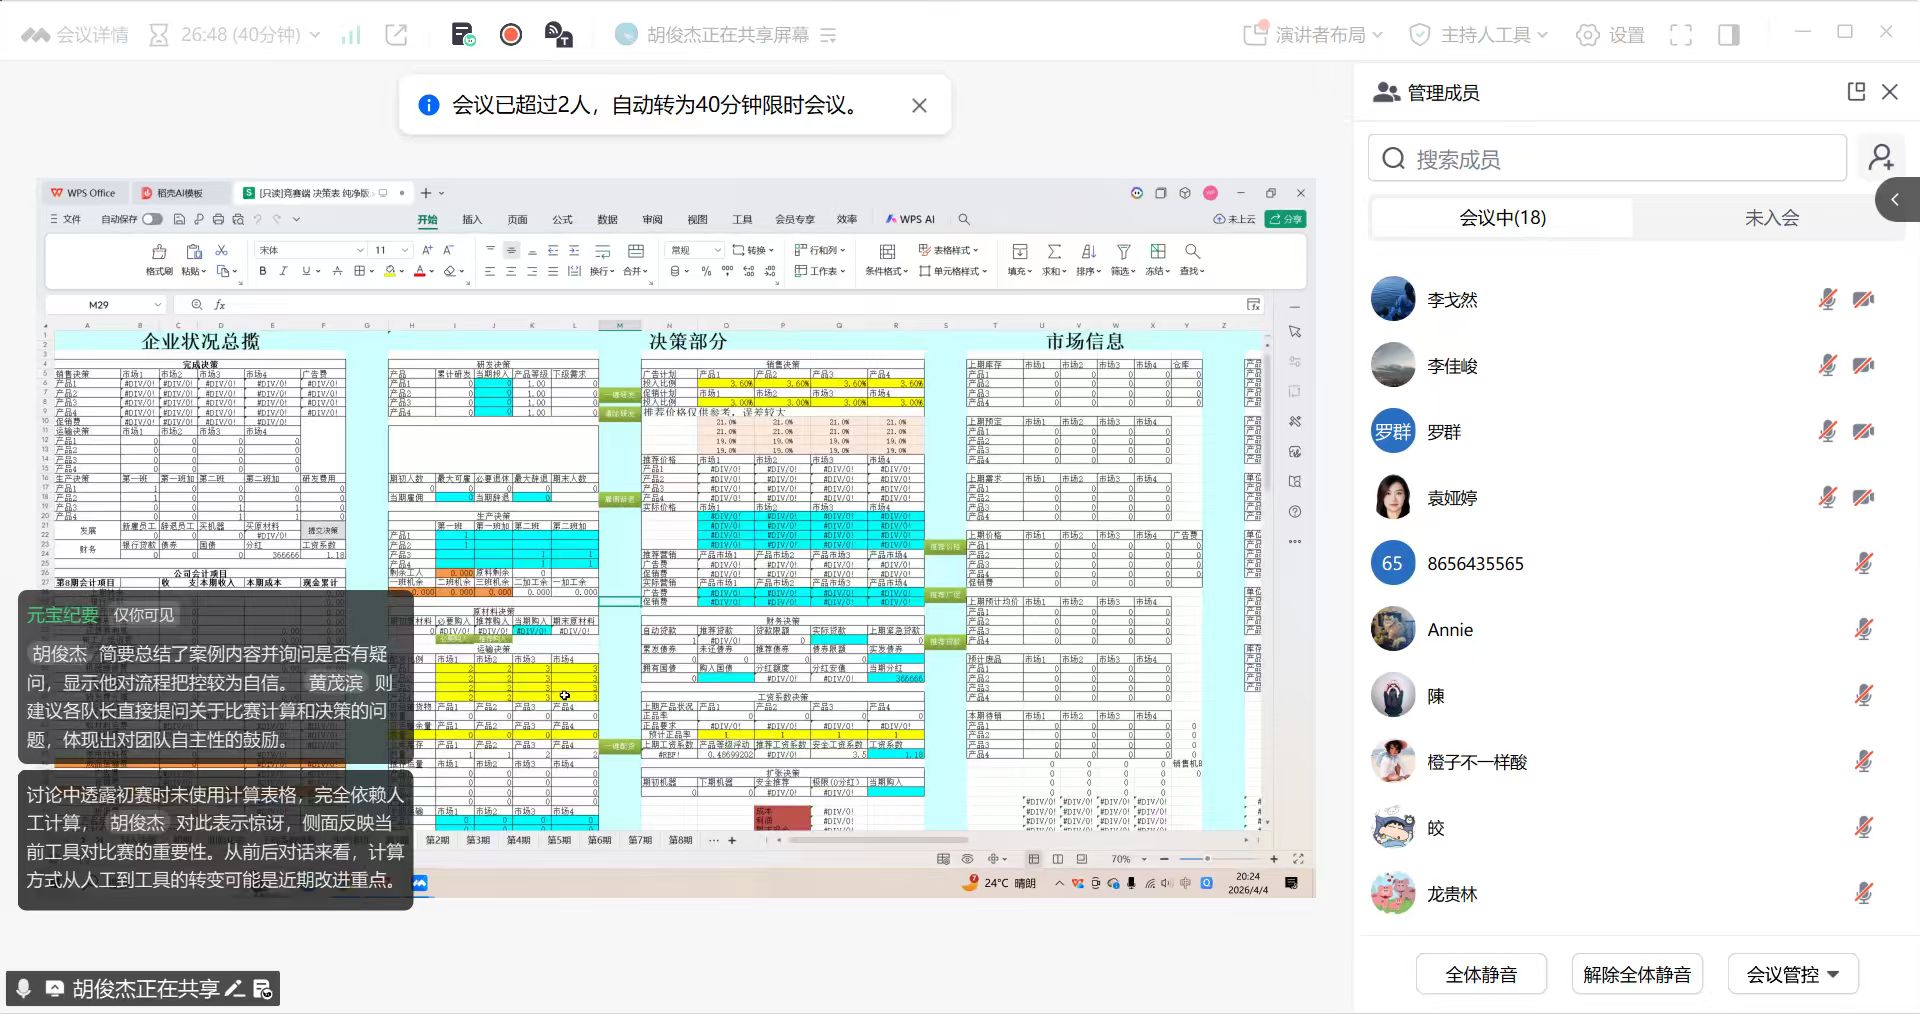Click the network signal strength icon
The height and width of the screenshot is (1014, 1920).
tap(350, 35)
